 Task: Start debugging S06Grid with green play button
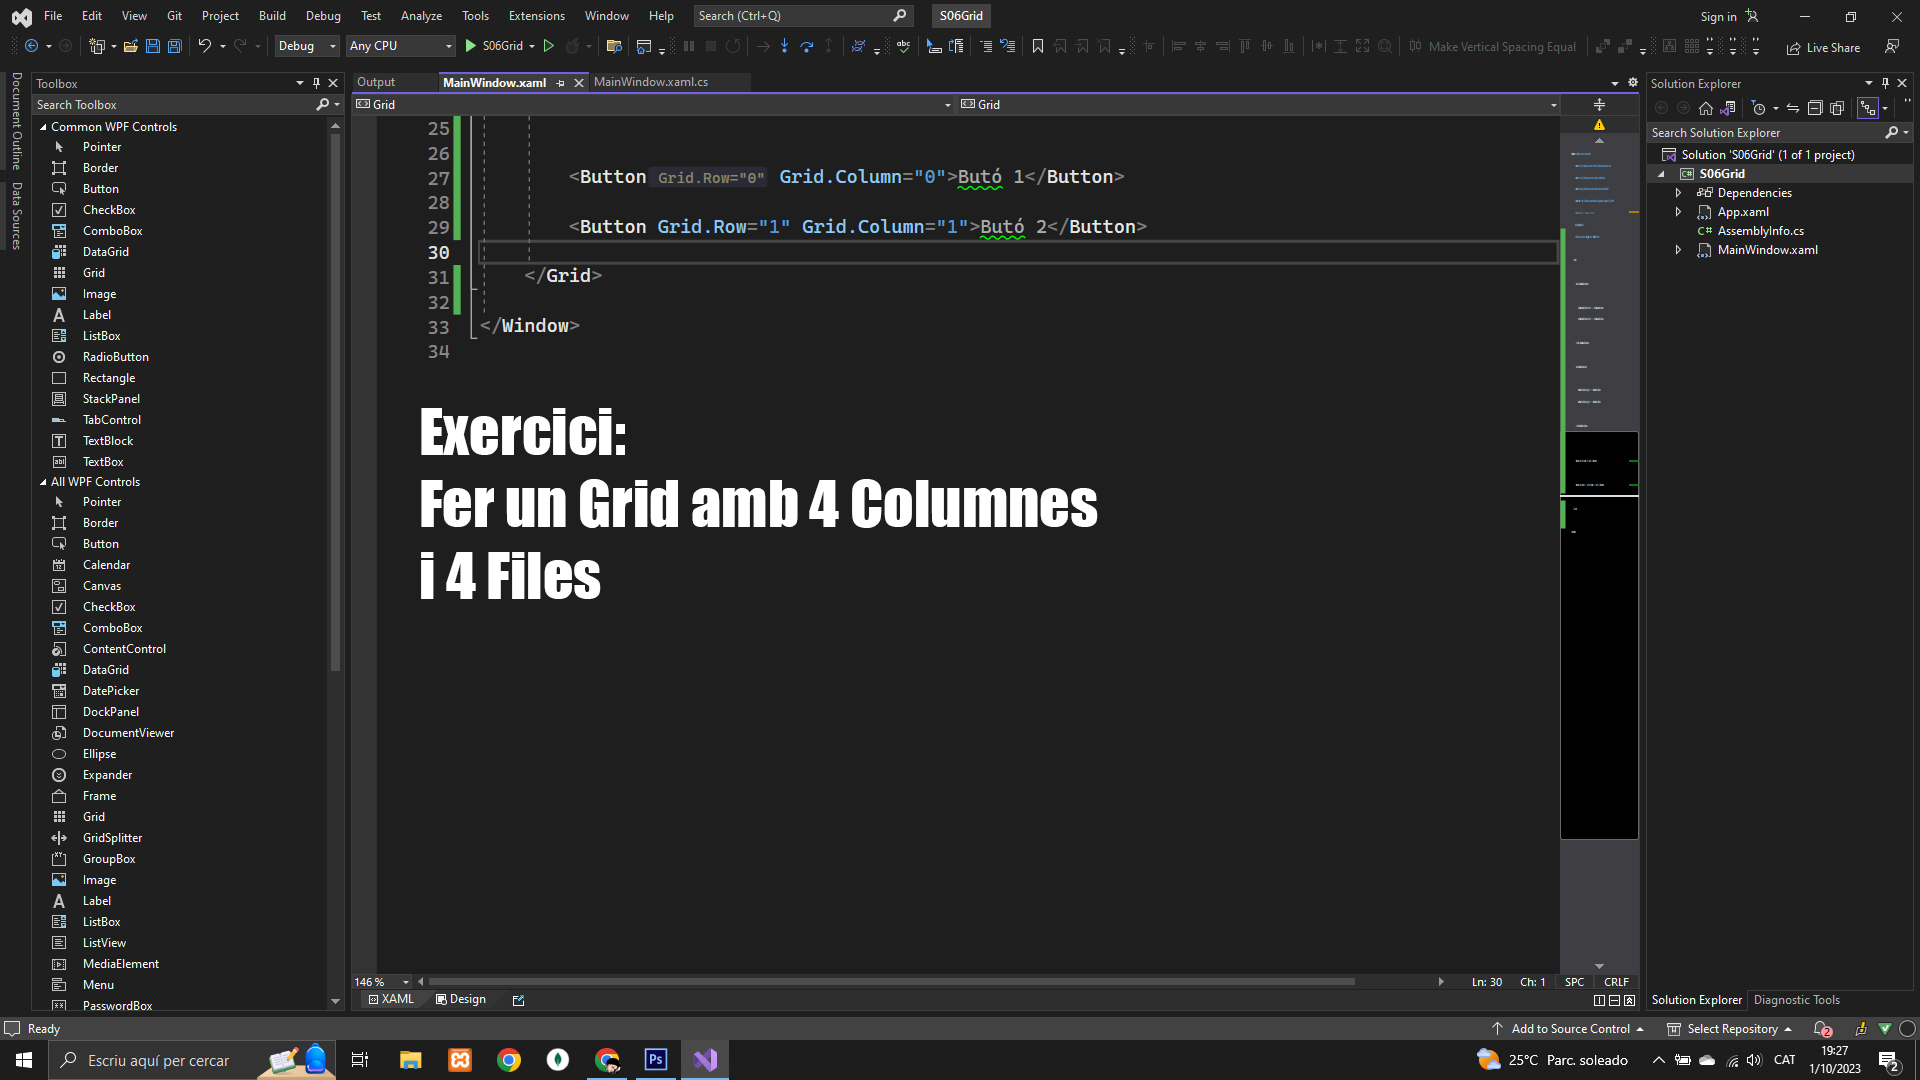[471, 46]
